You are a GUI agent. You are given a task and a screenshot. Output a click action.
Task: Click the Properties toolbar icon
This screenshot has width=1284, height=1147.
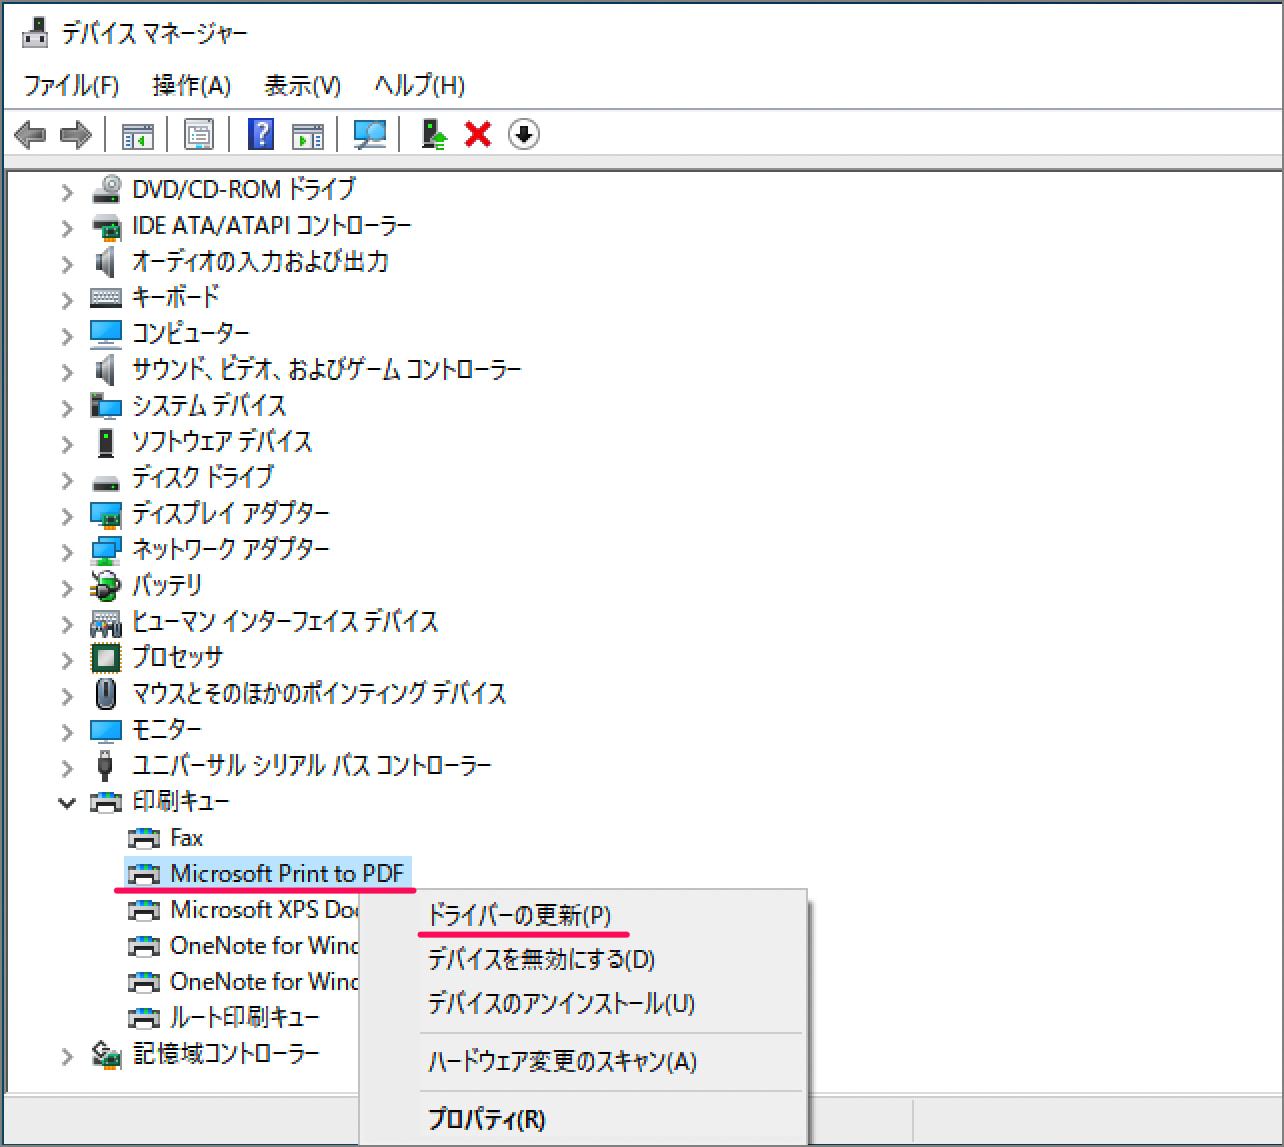199,134
